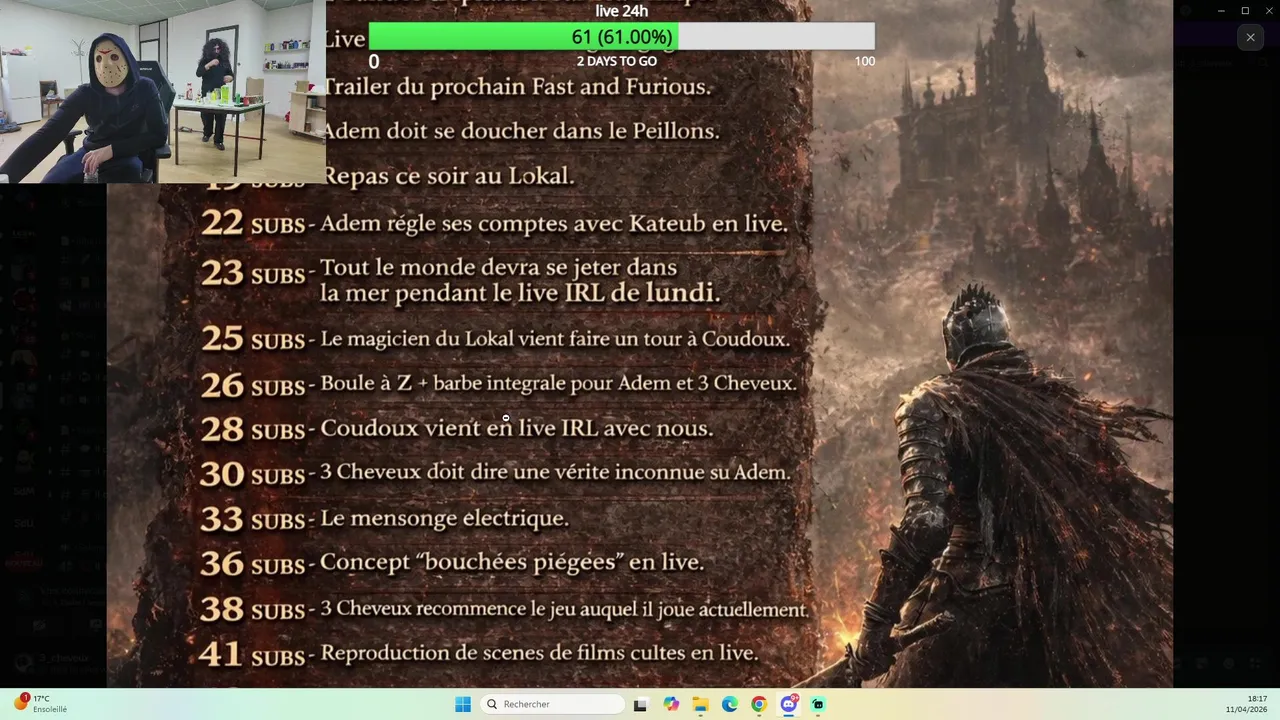Close the application window
Image resolution: width=1280 pixels, height=720 pixels.
tap(1268, 10)
